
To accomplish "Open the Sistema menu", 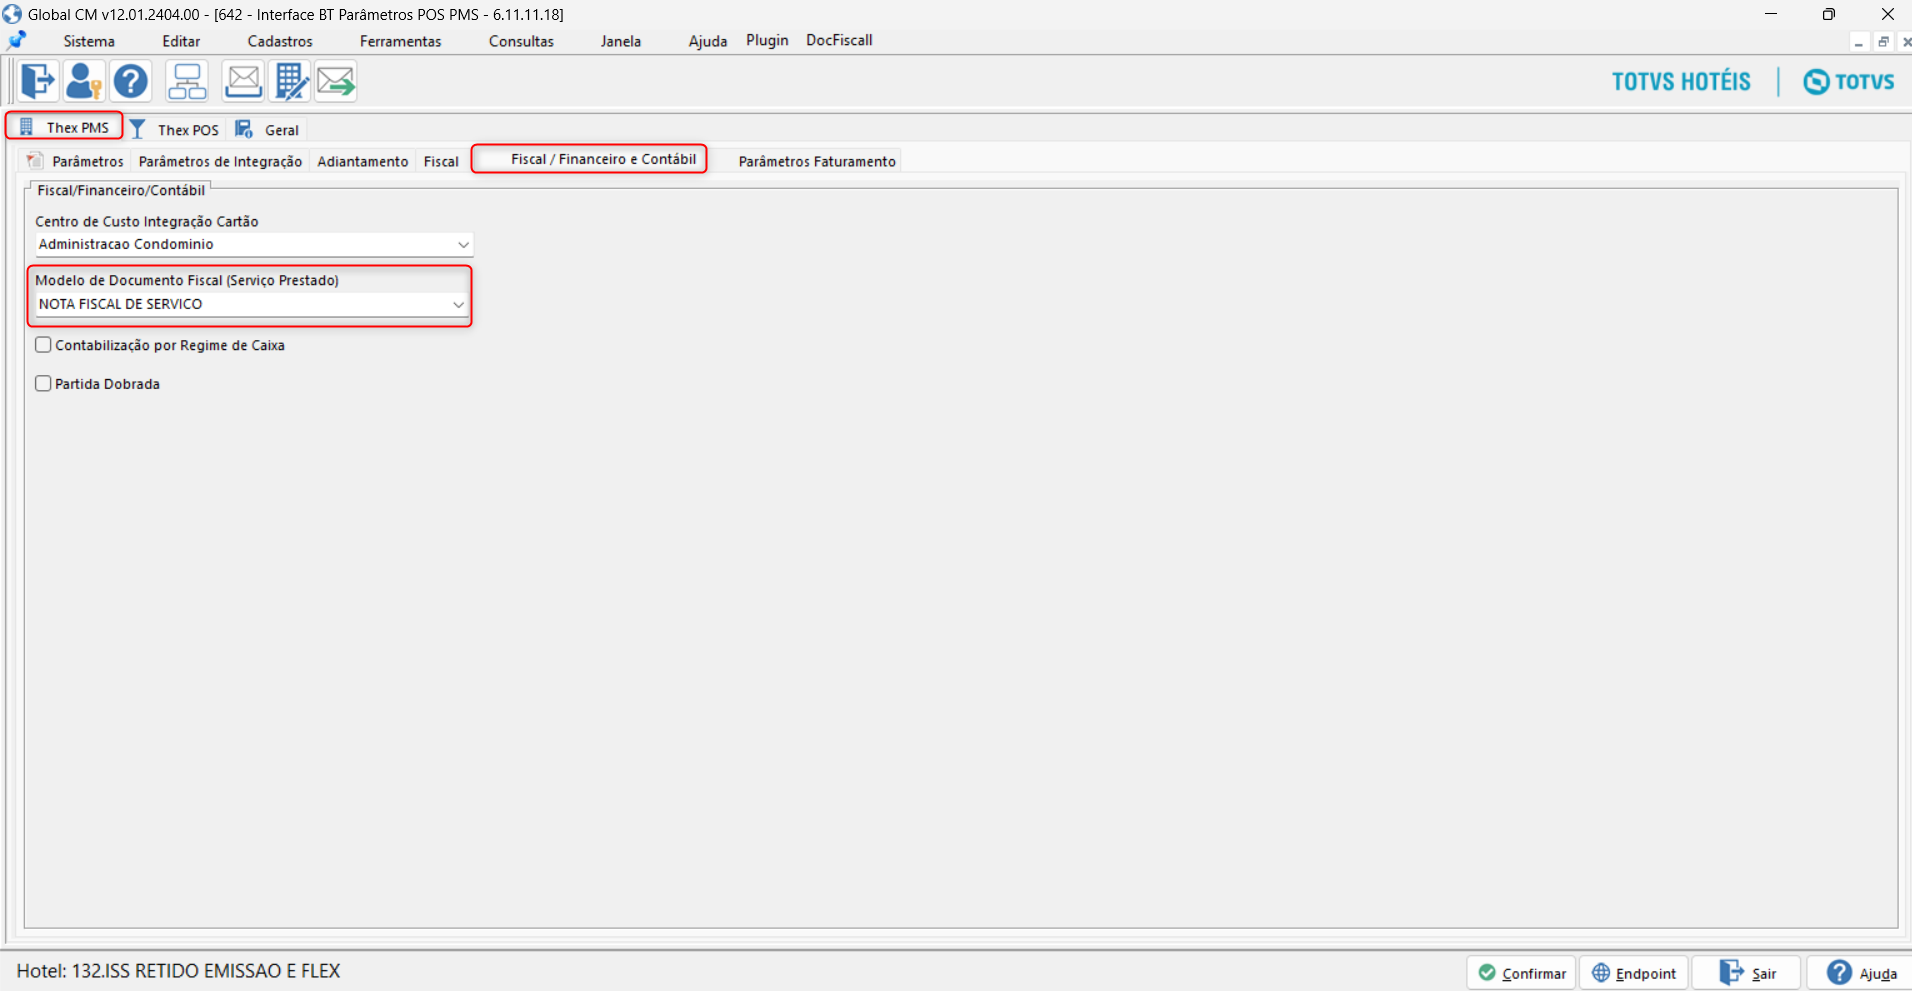I will click(x=89, y=41).
